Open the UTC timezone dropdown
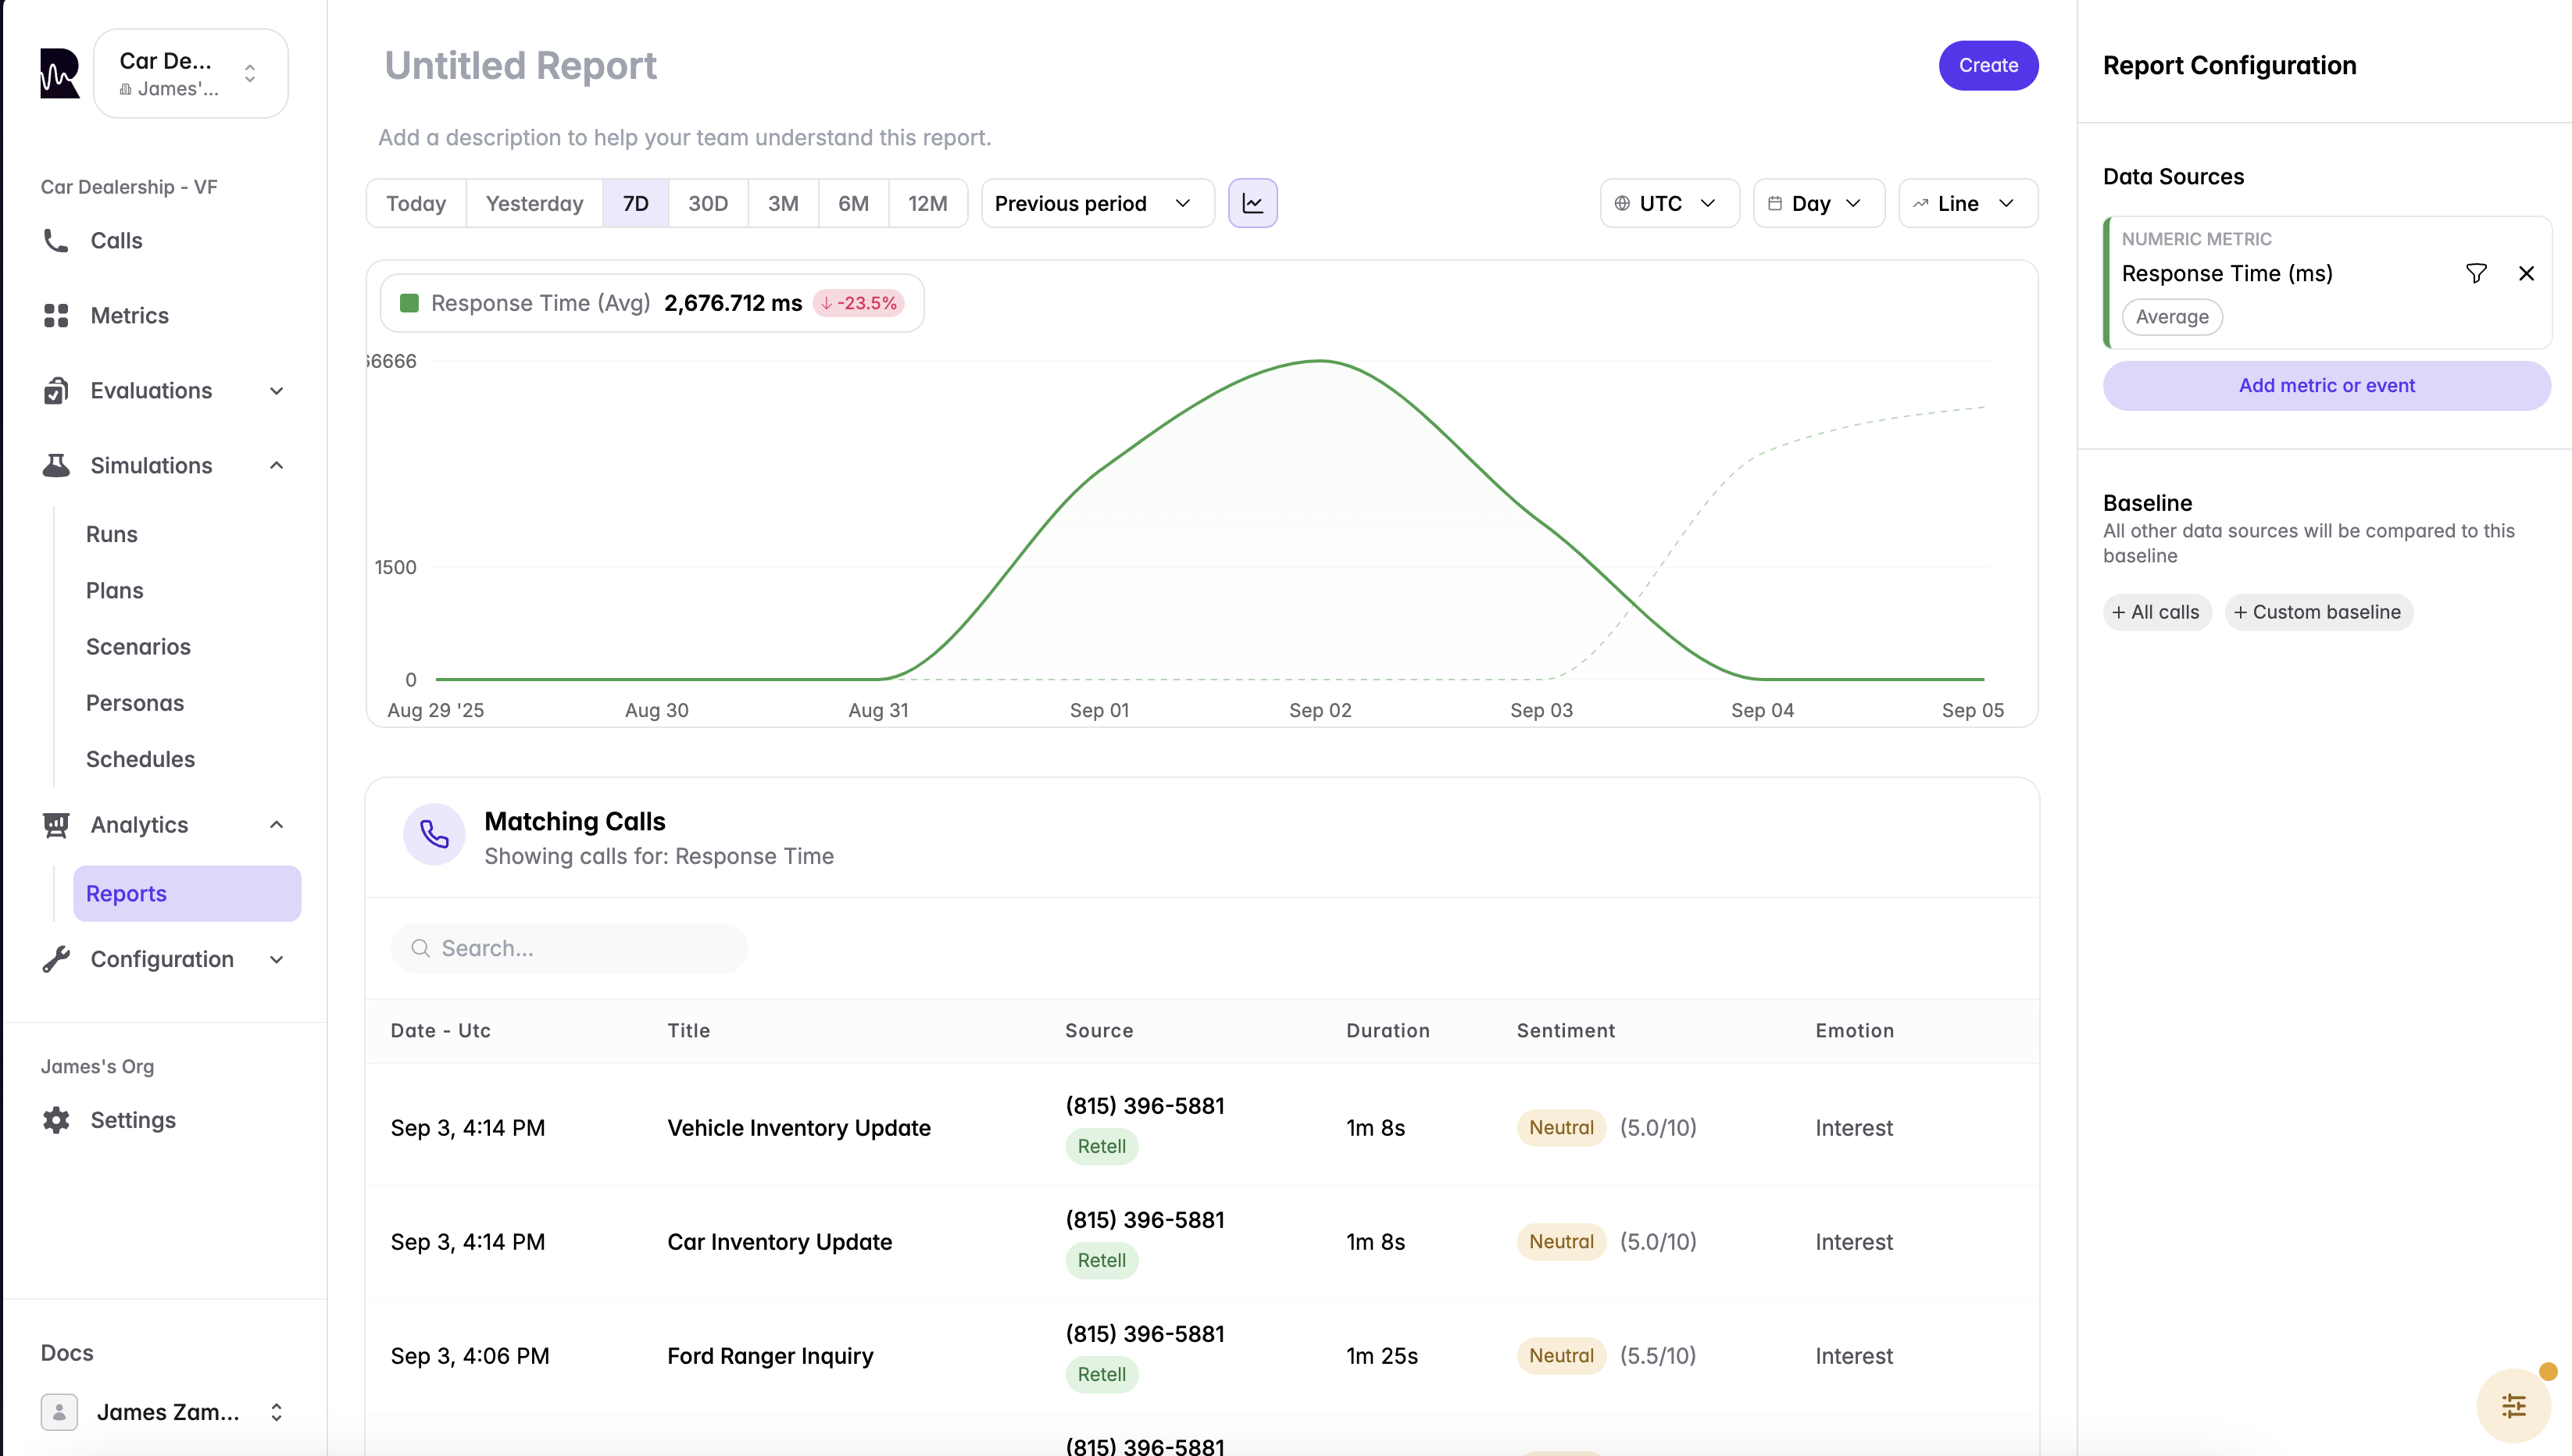 click(1668, 203)
